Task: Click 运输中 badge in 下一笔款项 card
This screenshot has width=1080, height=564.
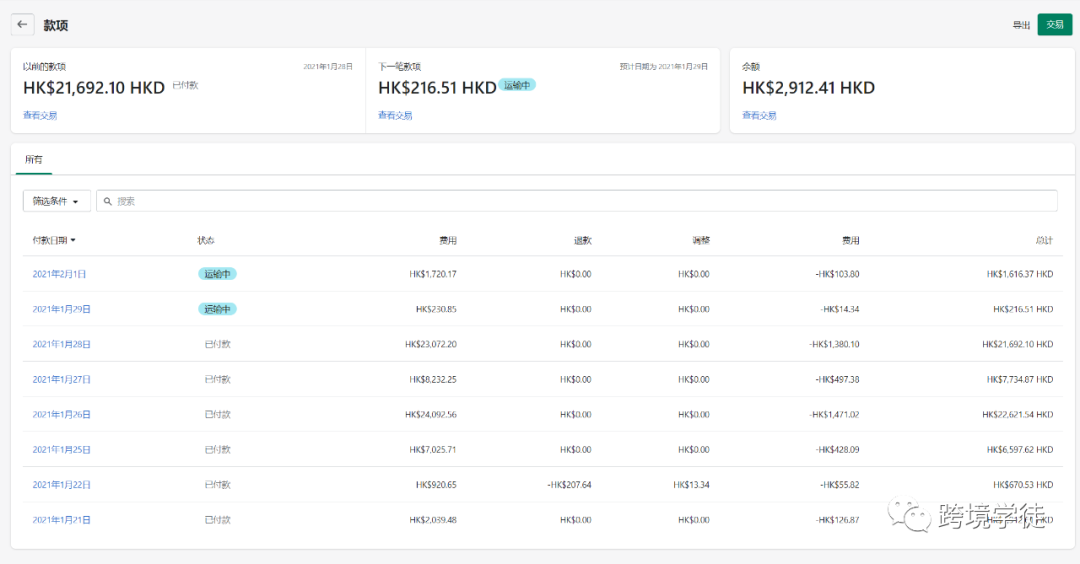Action: click(518, 86)
